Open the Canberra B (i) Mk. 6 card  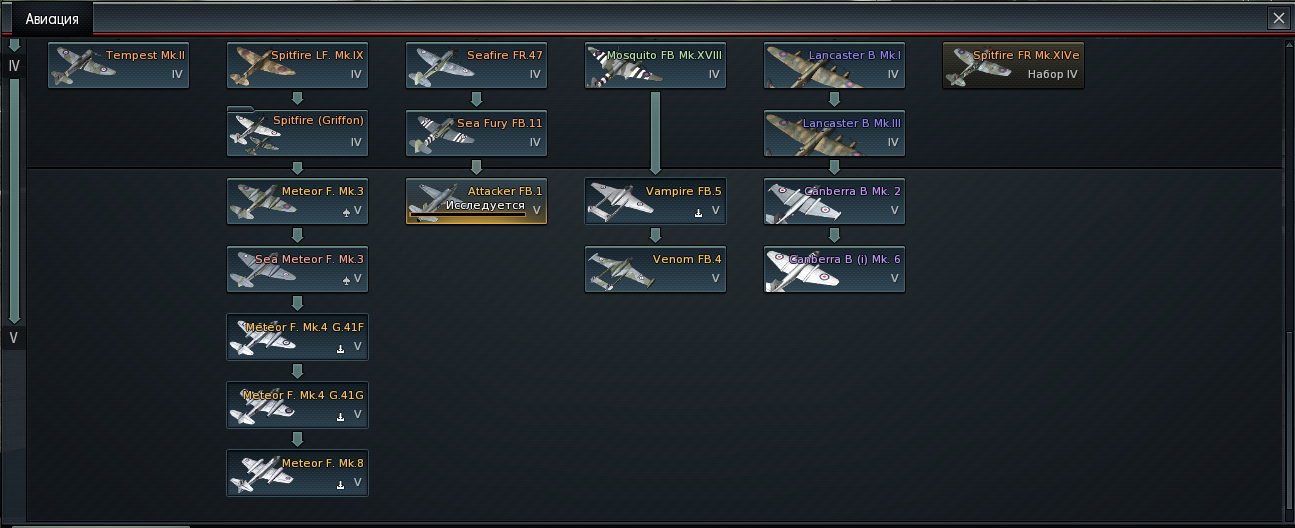(x=834, y=269)
